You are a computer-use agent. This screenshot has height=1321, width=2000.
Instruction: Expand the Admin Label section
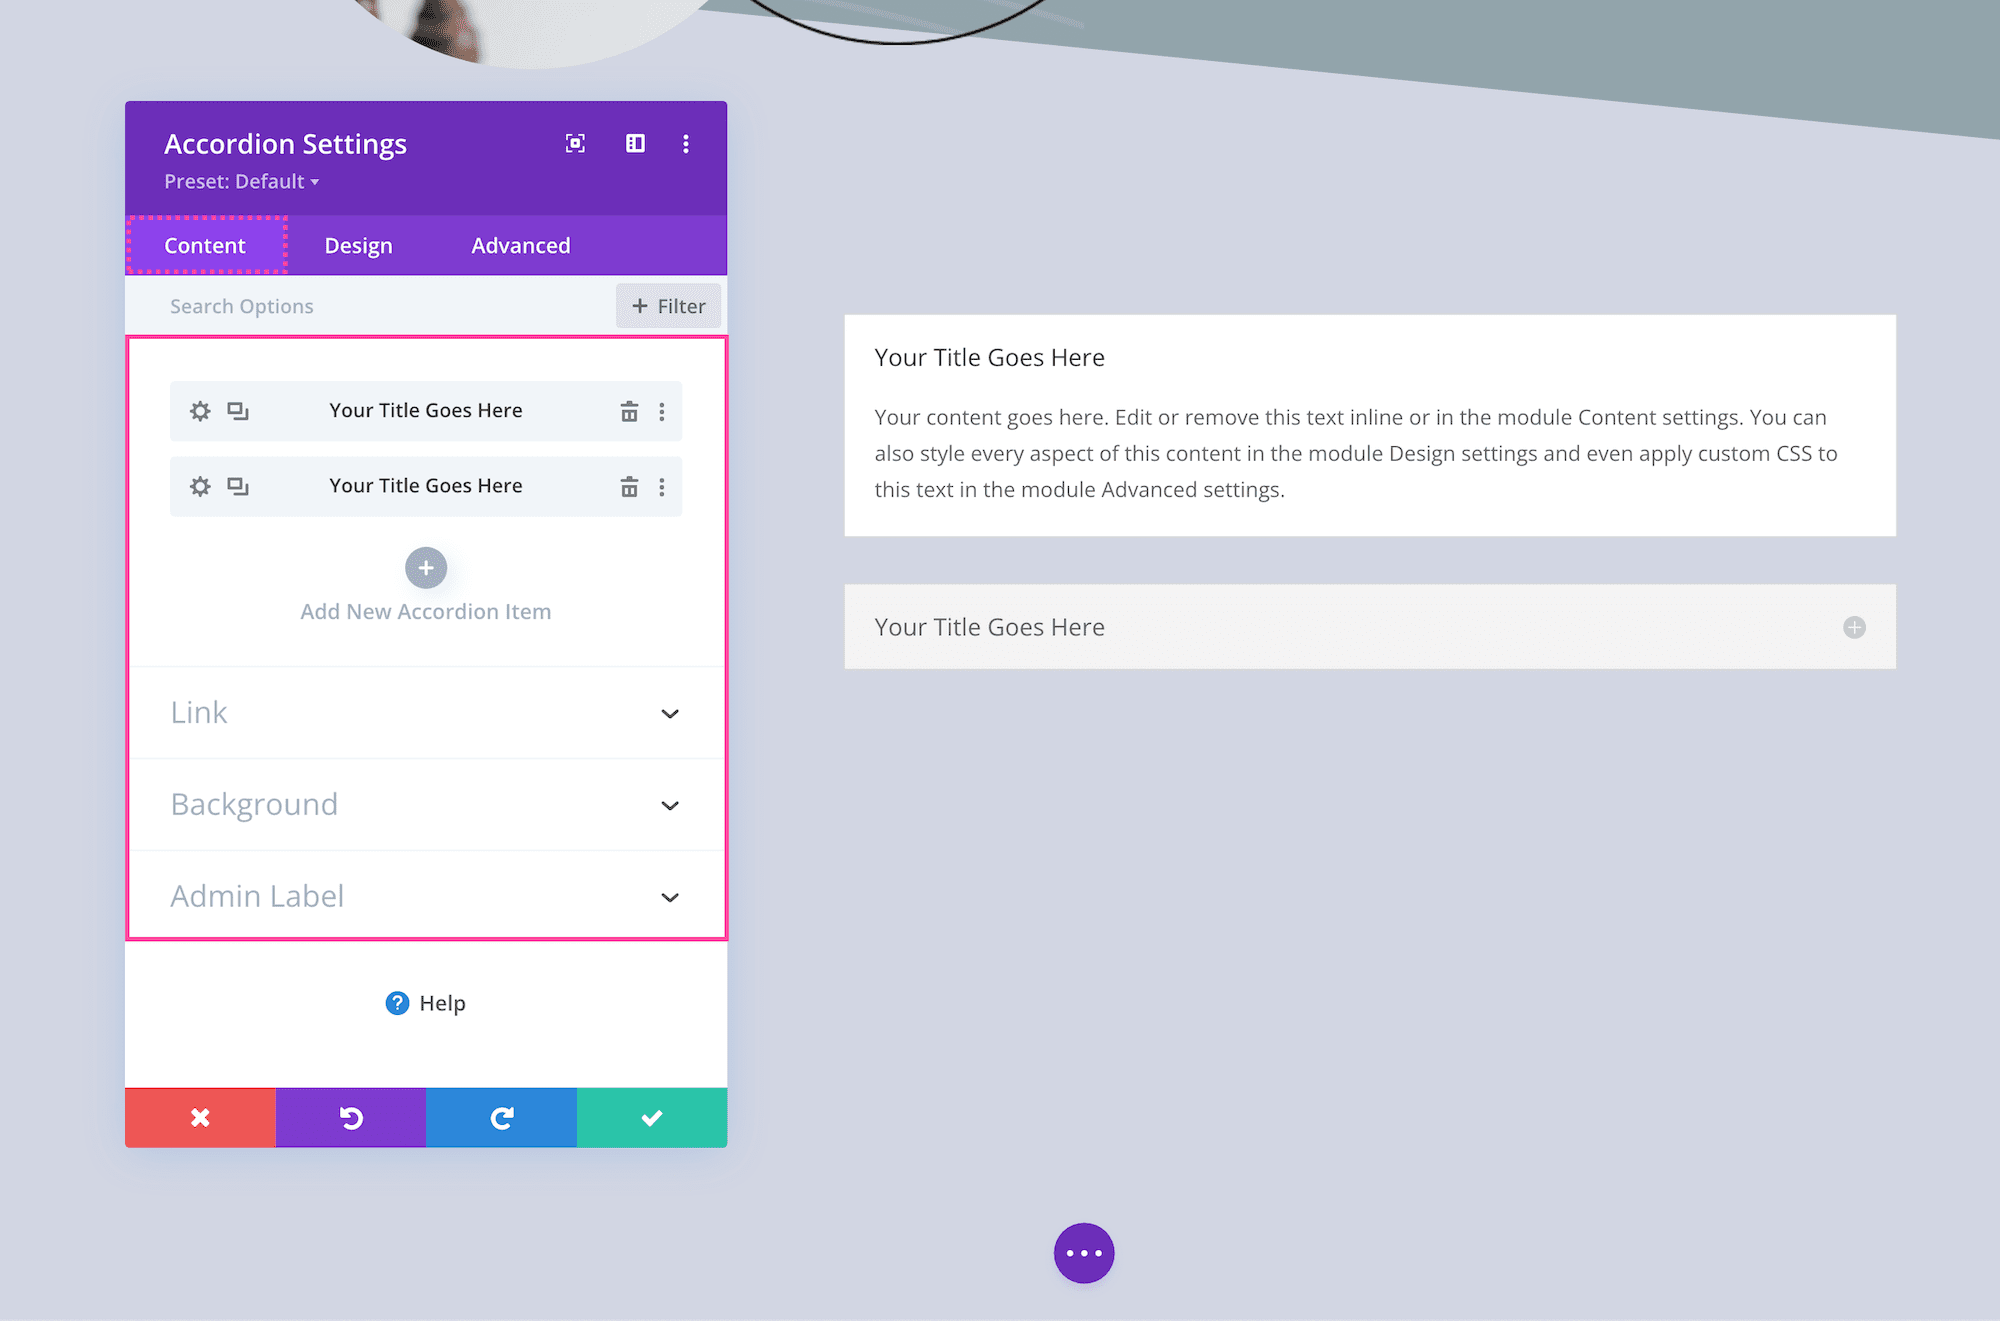[x=426, y=895]
